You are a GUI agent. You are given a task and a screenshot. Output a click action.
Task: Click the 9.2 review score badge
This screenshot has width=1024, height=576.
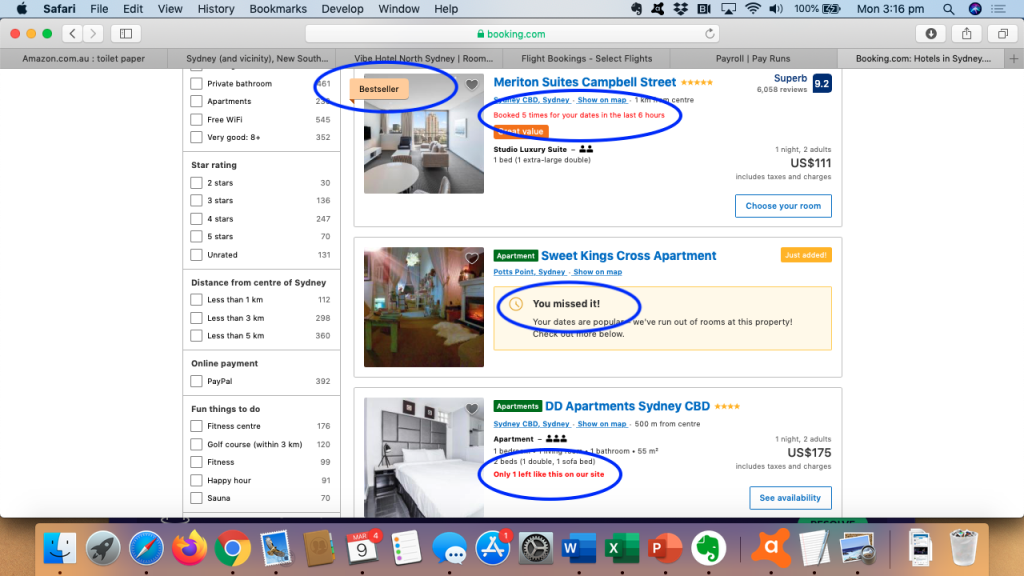[x=822, y=84]
